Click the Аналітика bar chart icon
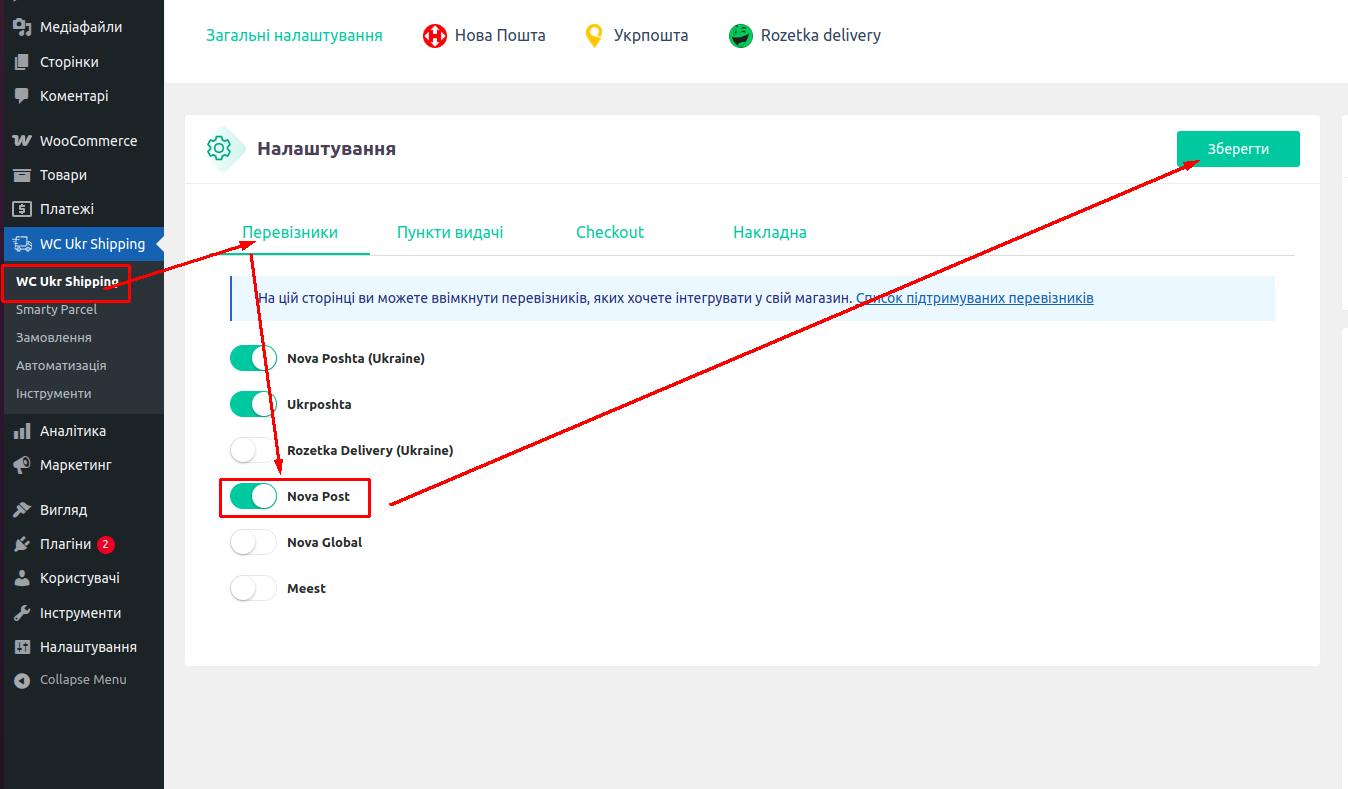This screenshot has width=1348, height=789. pyautogui.click(x=22, y=431)
